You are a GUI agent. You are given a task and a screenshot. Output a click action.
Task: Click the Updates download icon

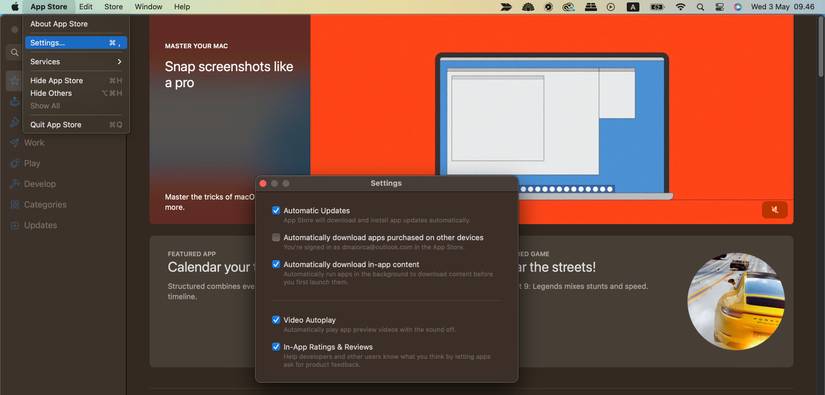tap(15, 225)
